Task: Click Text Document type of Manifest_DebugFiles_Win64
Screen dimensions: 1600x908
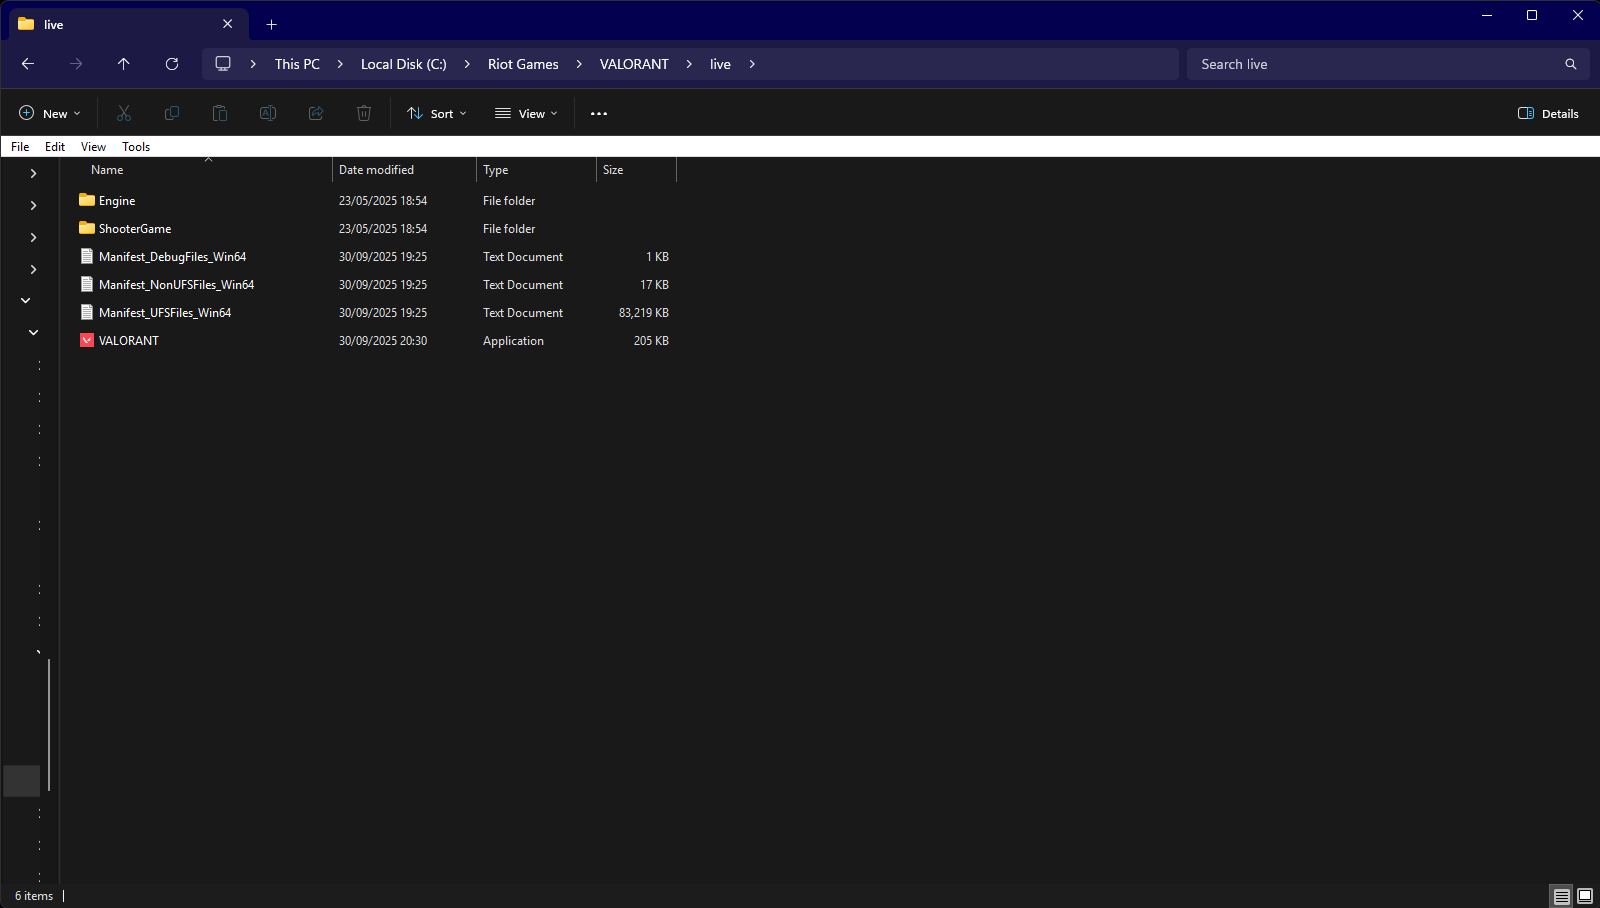Action: coord(523,257)
